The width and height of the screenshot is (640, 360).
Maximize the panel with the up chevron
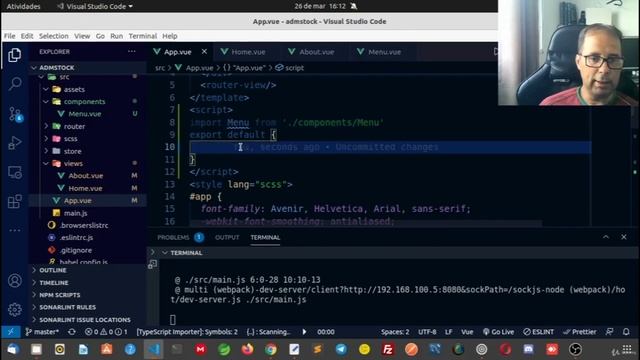(606, 237)
